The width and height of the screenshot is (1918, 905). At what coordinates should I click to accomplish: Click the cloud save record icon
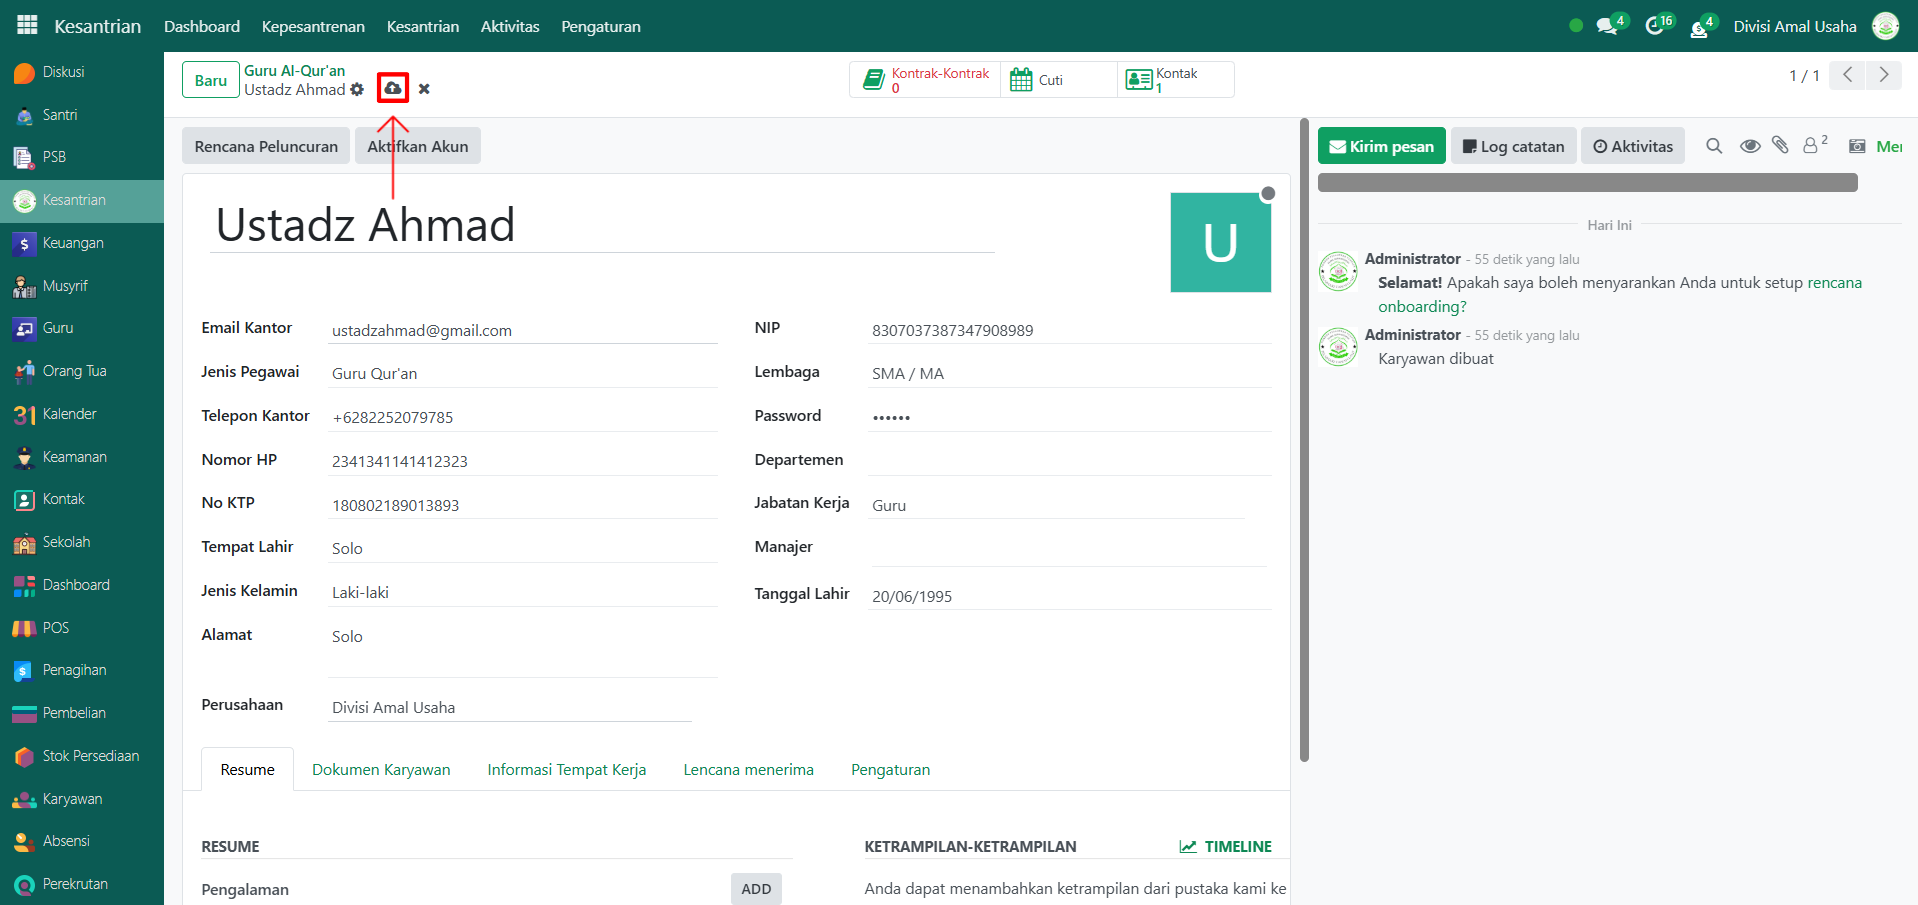click(x=393, y=89)
